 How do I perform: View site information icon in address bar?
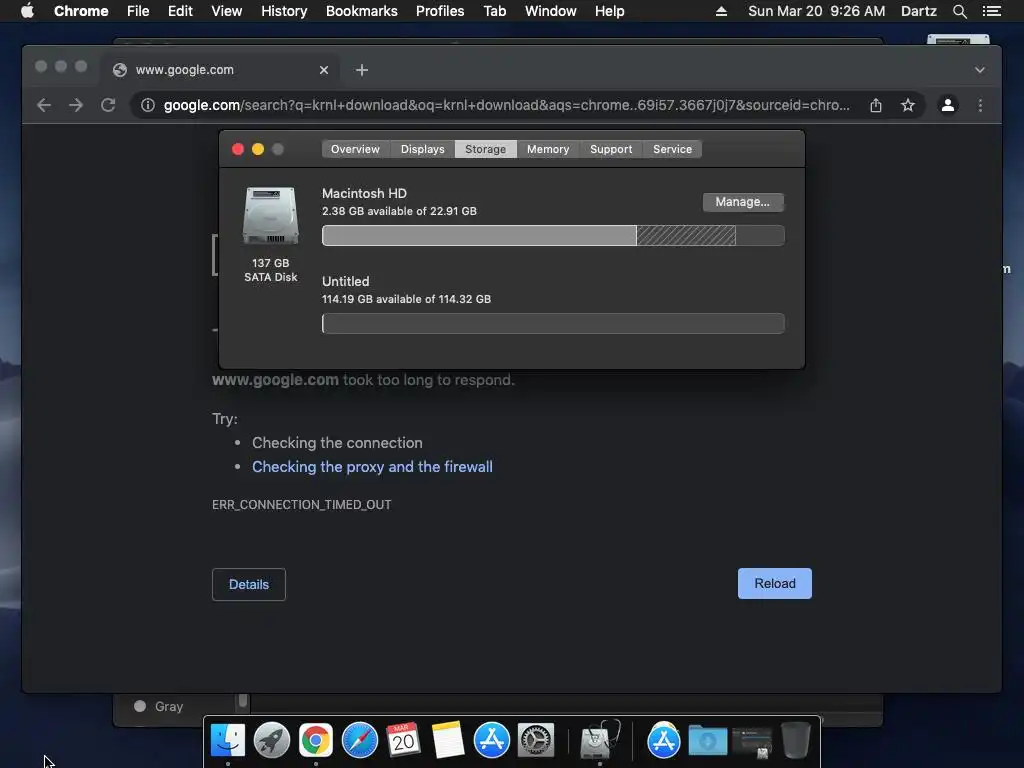coord(148,105)
